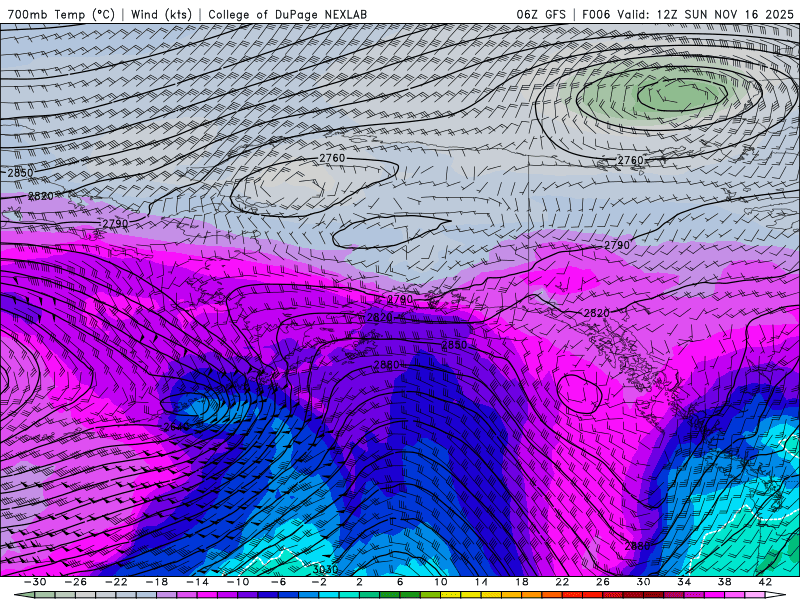Click 'F006 Valid: 12Z SUN NOV 16 2025'

[x=688, y=14]
